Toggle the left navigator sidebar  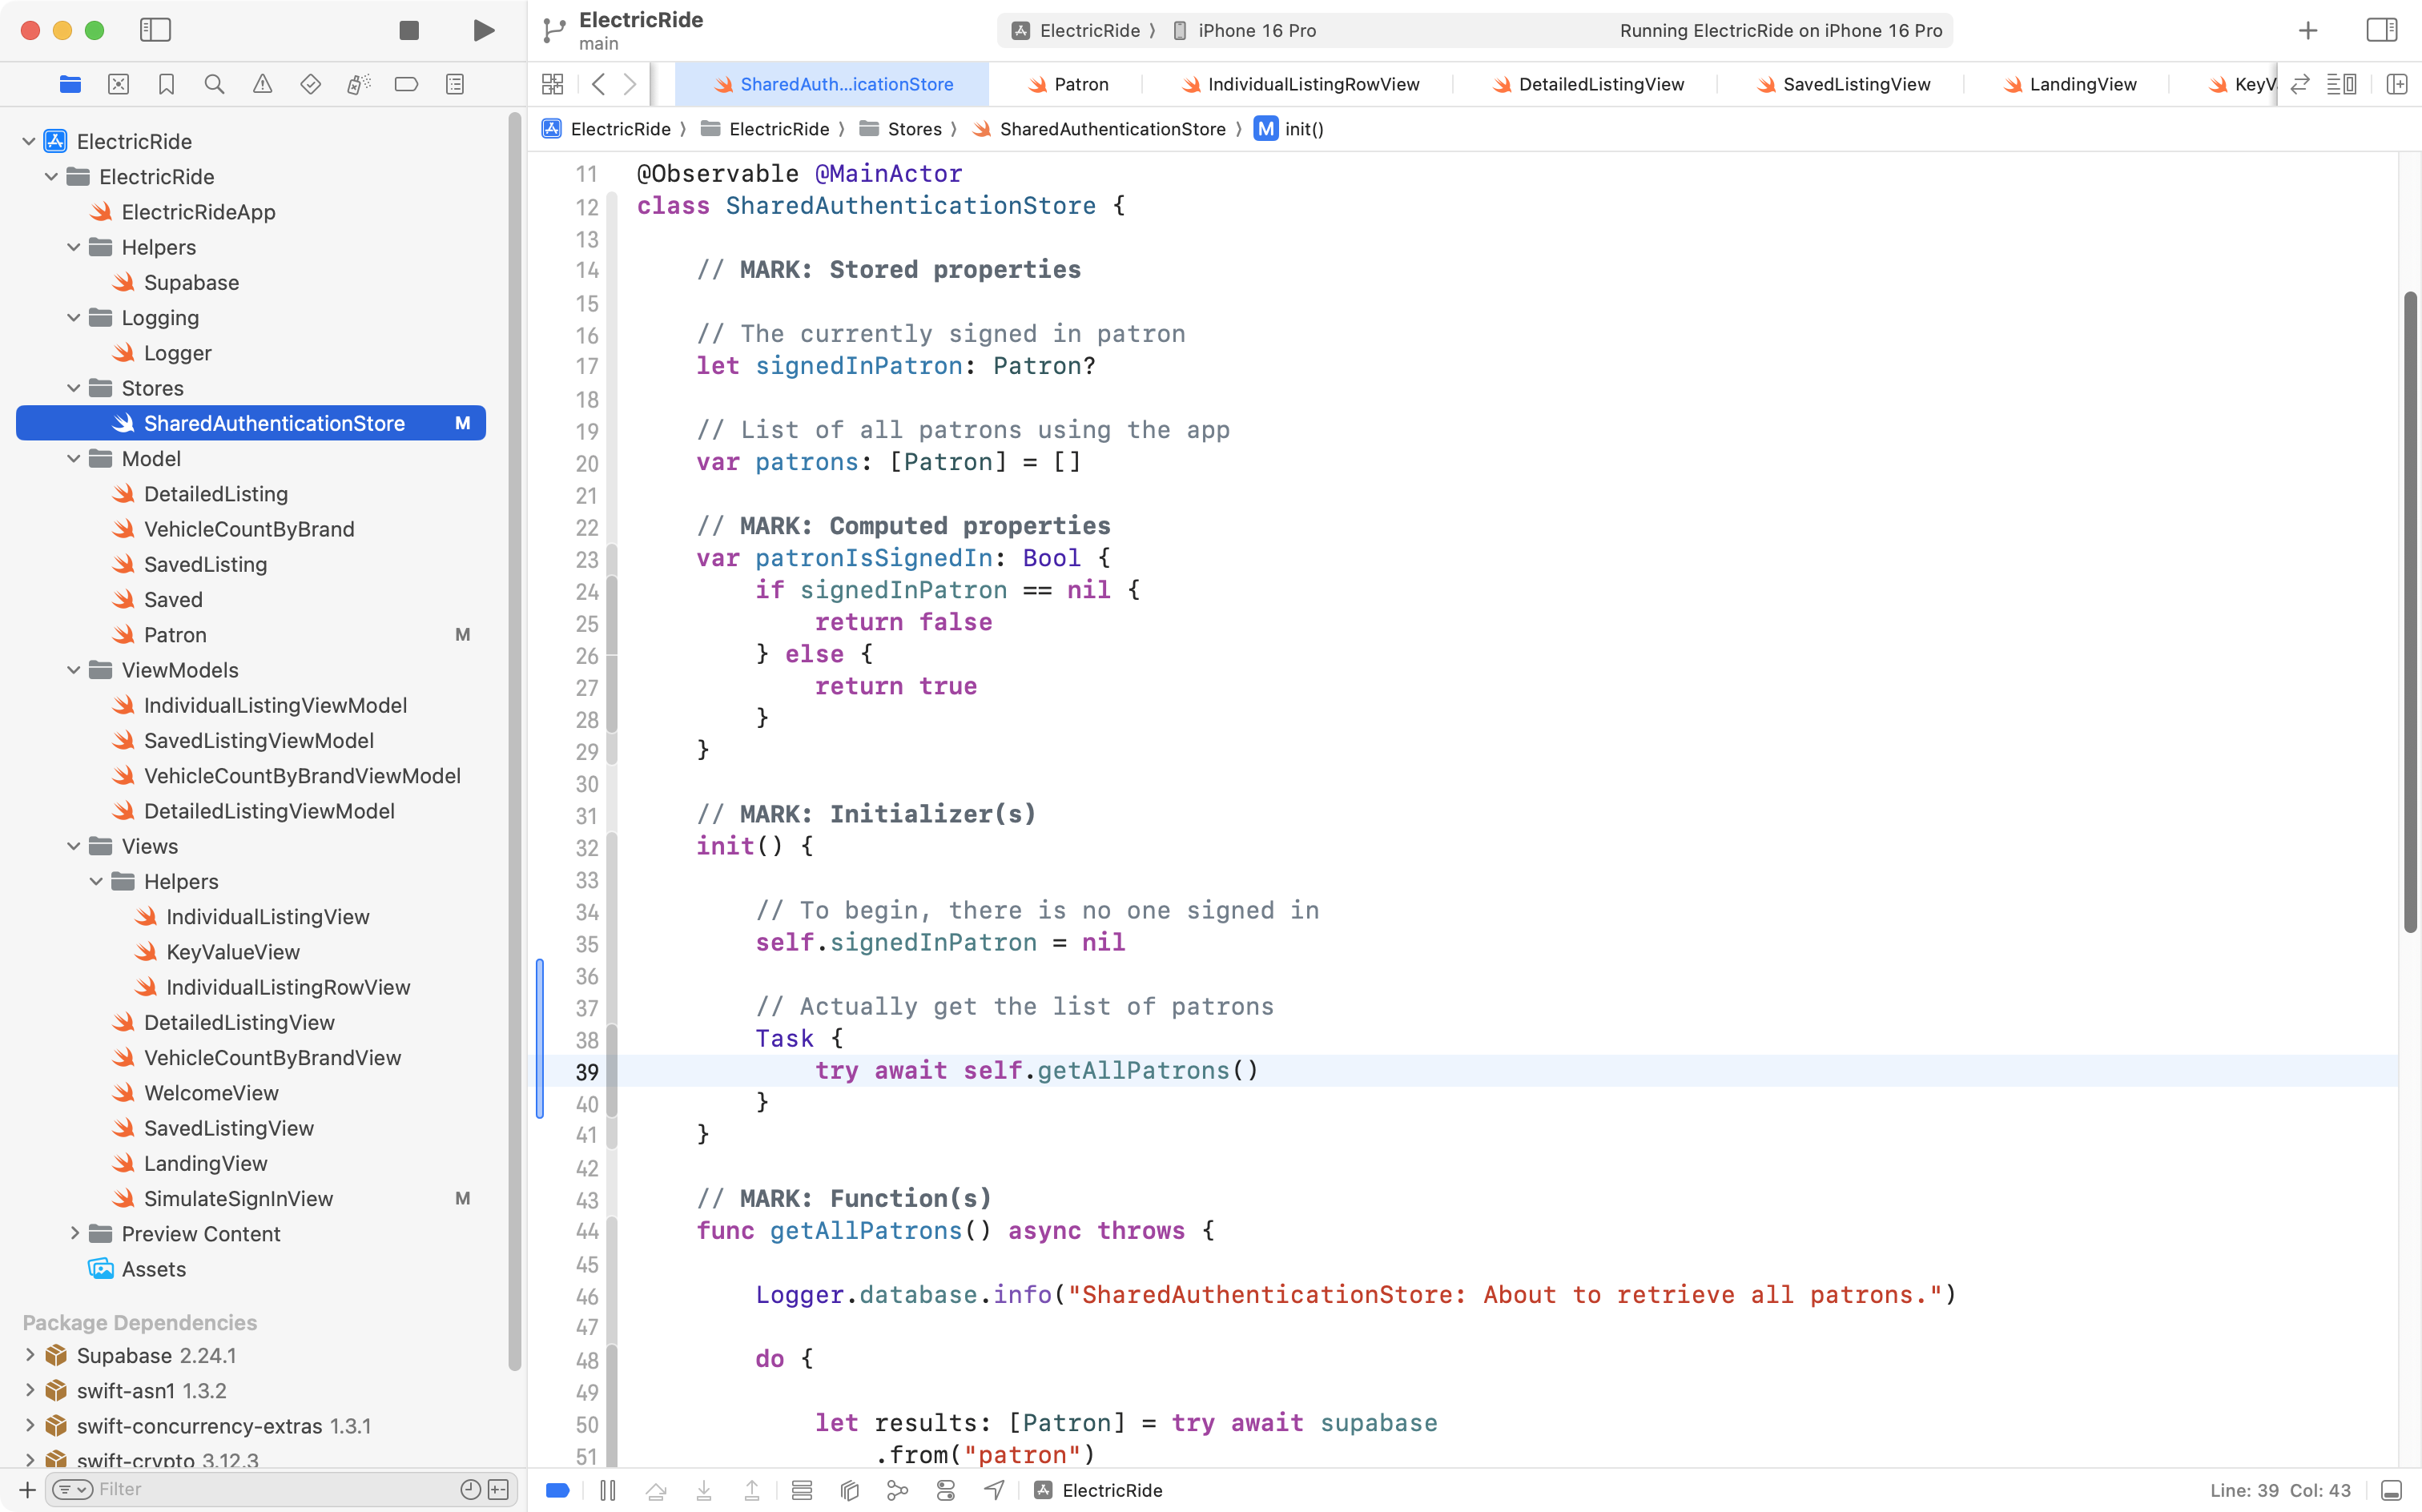click(x=155, y=30)
